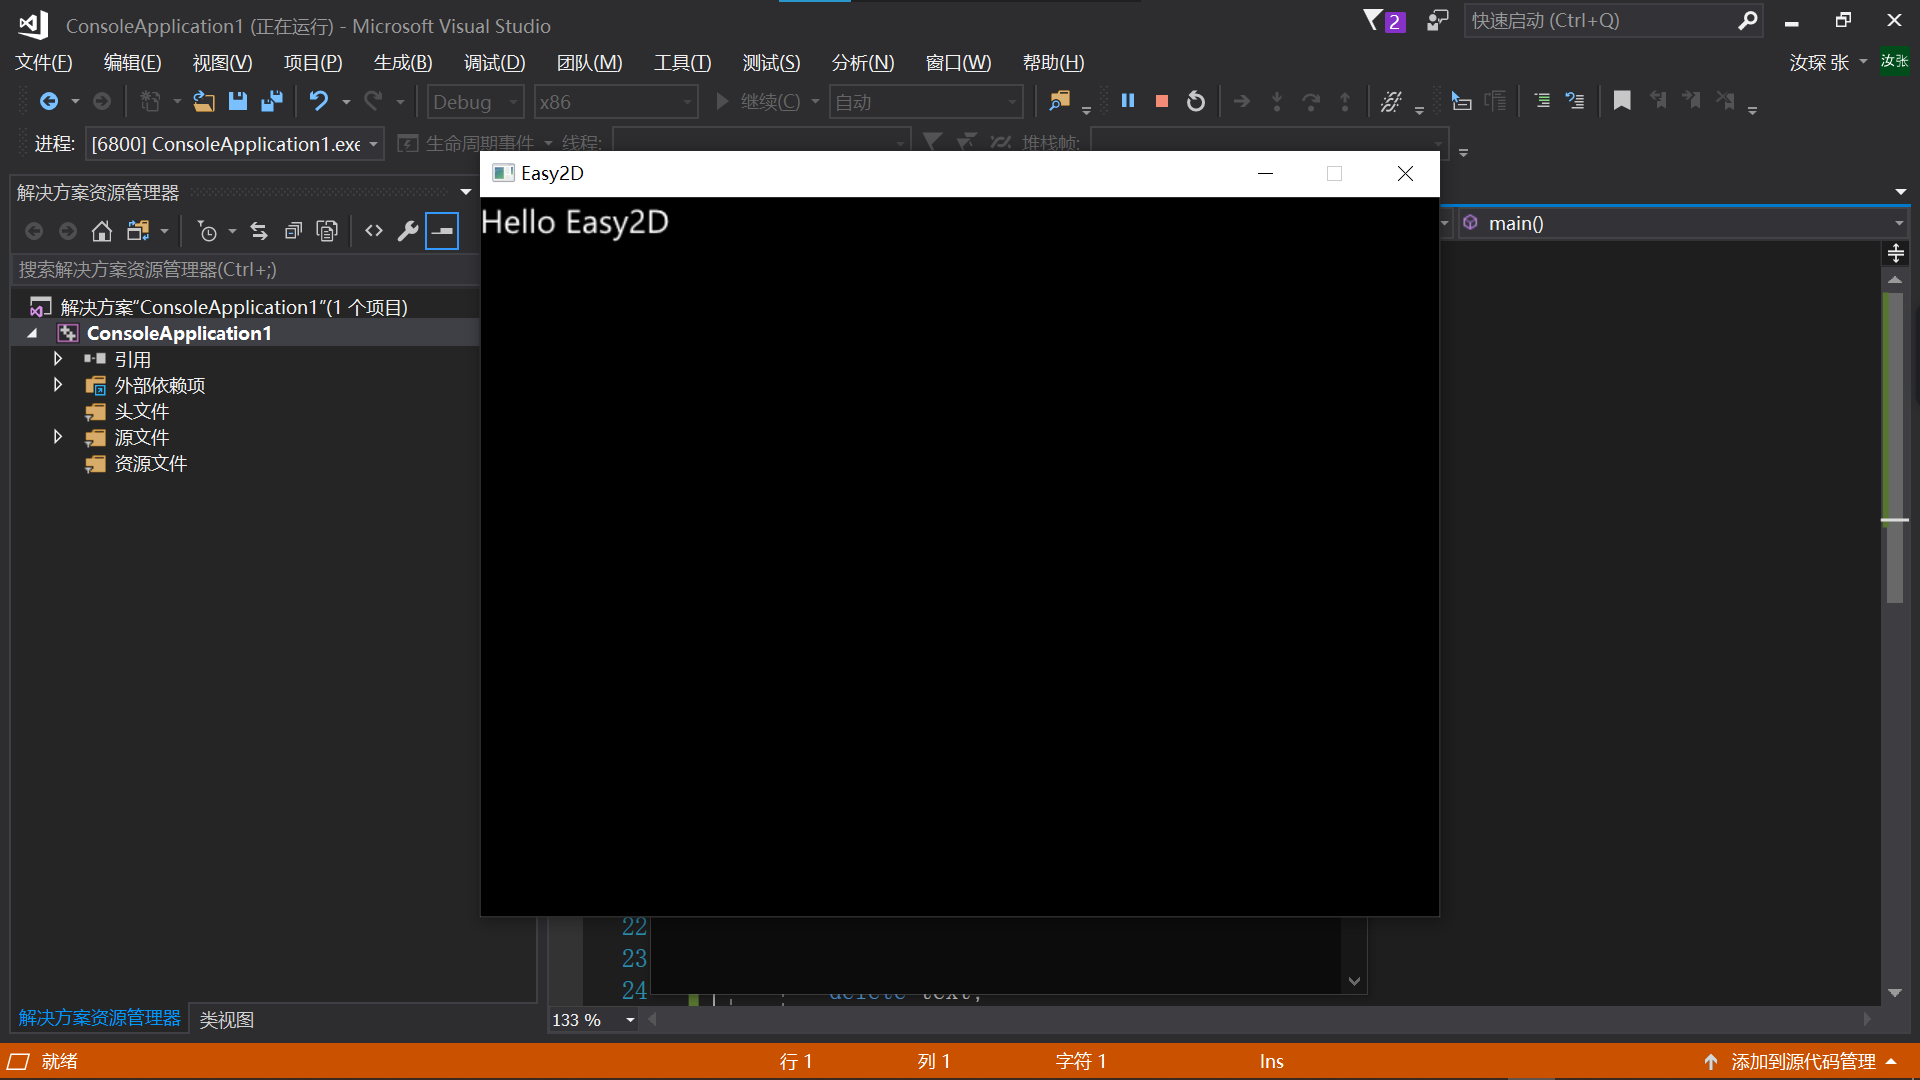The width and height of the screenshot is (1920, 1080).
Task: Open the 调试(D) menu
Action: click(x=495, y=62)
